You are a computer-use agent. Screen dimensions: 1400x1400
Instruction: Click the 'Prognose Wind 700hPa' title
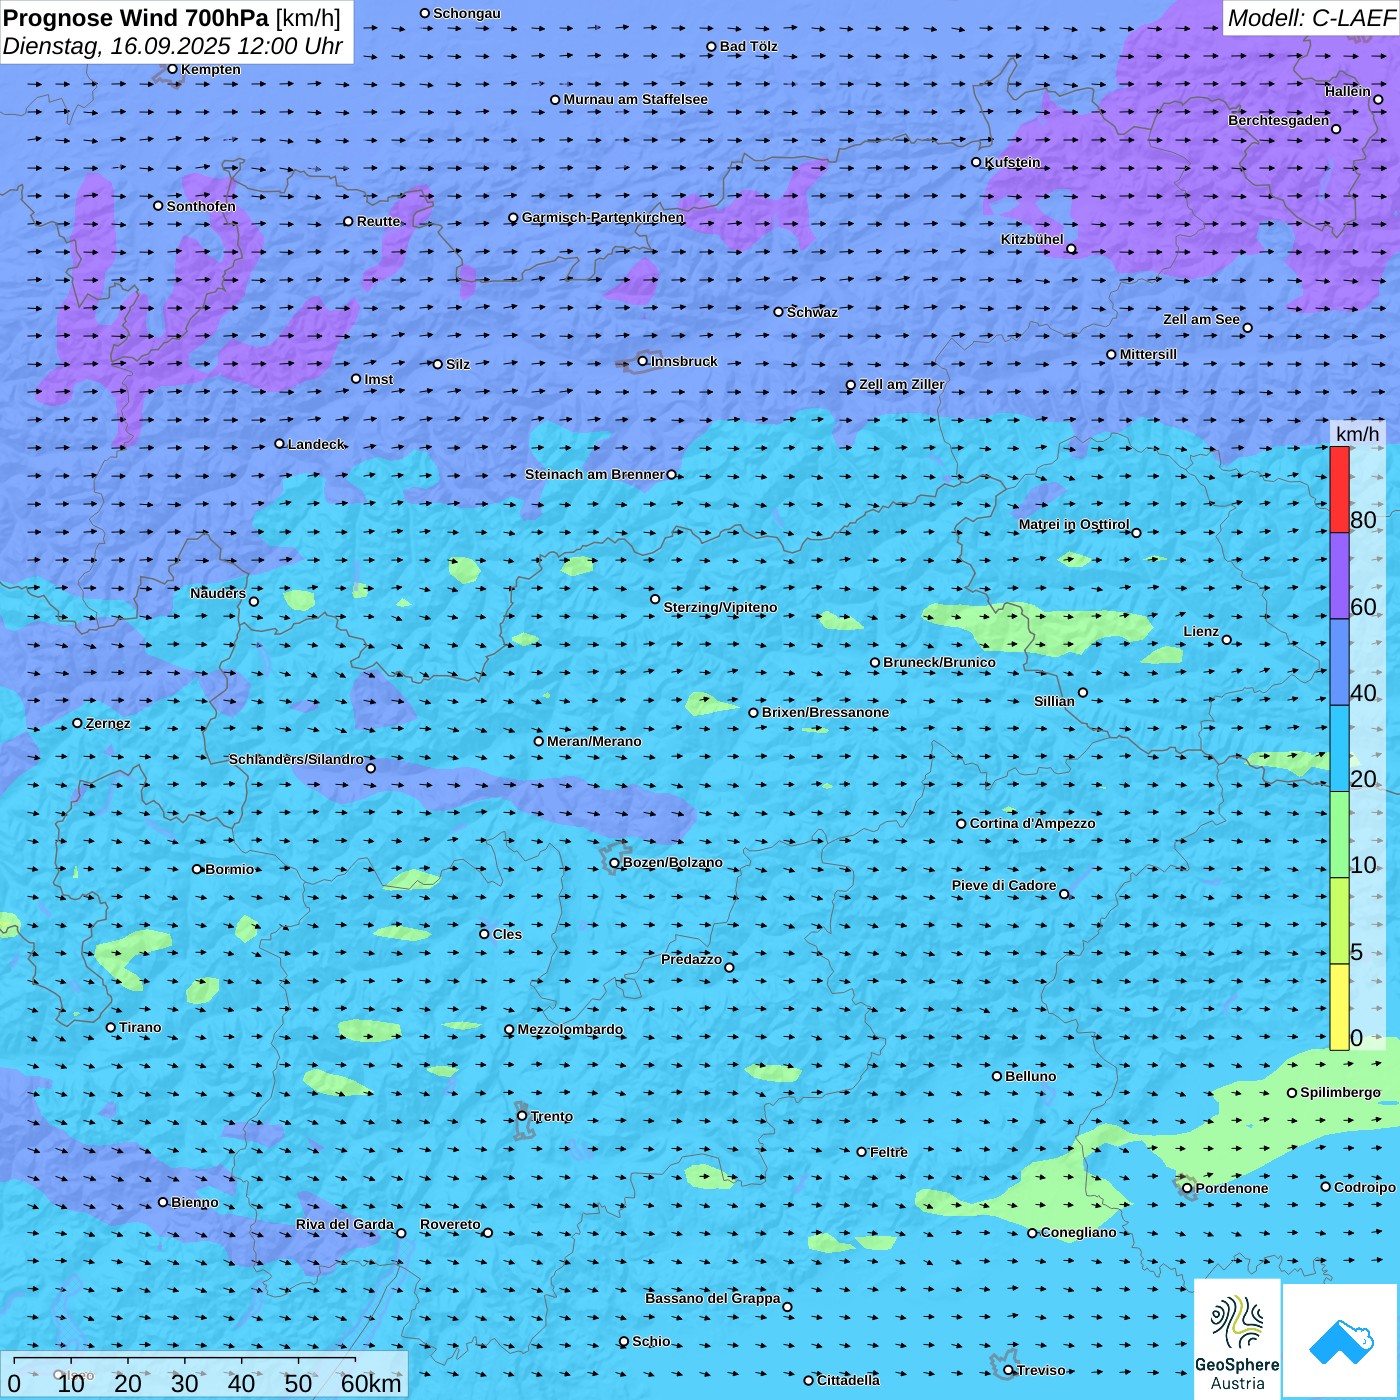(137, 18)
